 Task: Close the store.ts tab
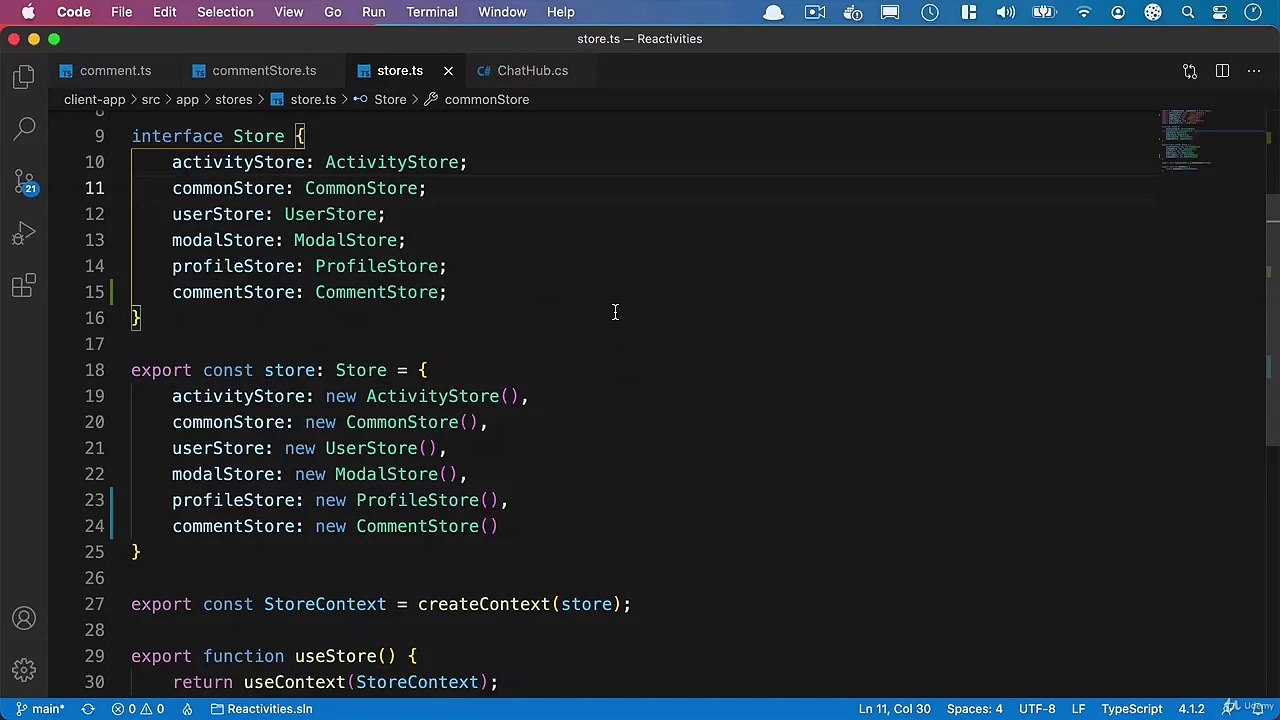click(x=448, y=71)
